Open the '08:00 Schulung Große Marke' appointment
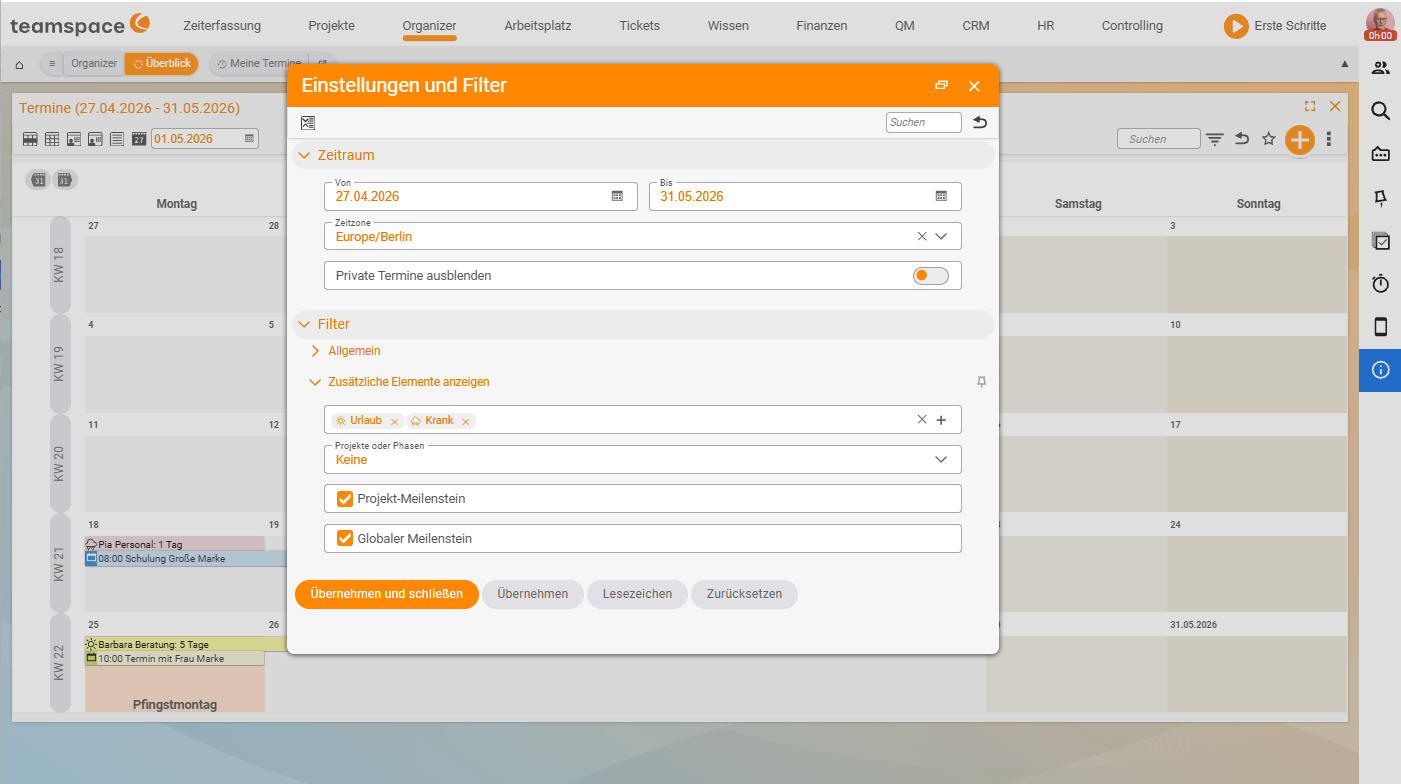 click(x=185, y=559)
